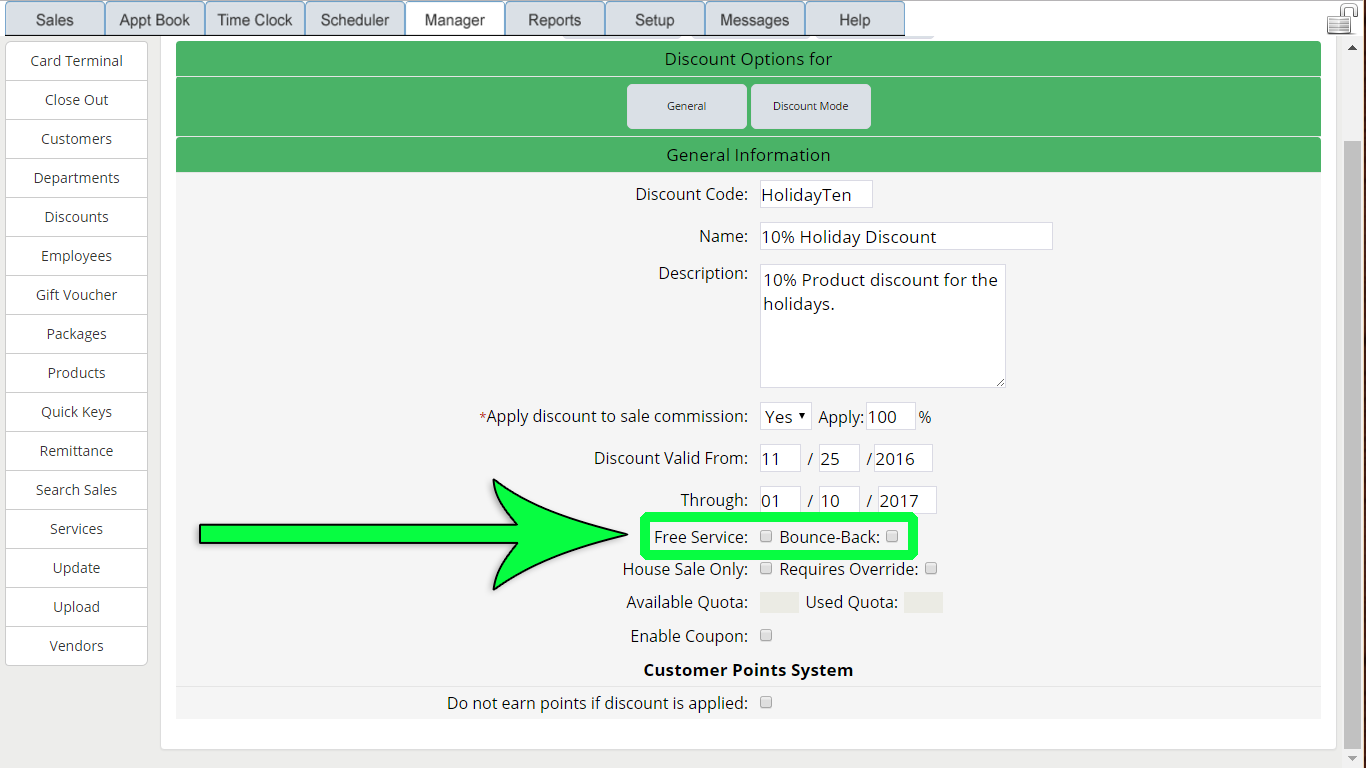Screen dimensions: 1366x768
Task: View the Messages tab
Action: click(755, 20)
